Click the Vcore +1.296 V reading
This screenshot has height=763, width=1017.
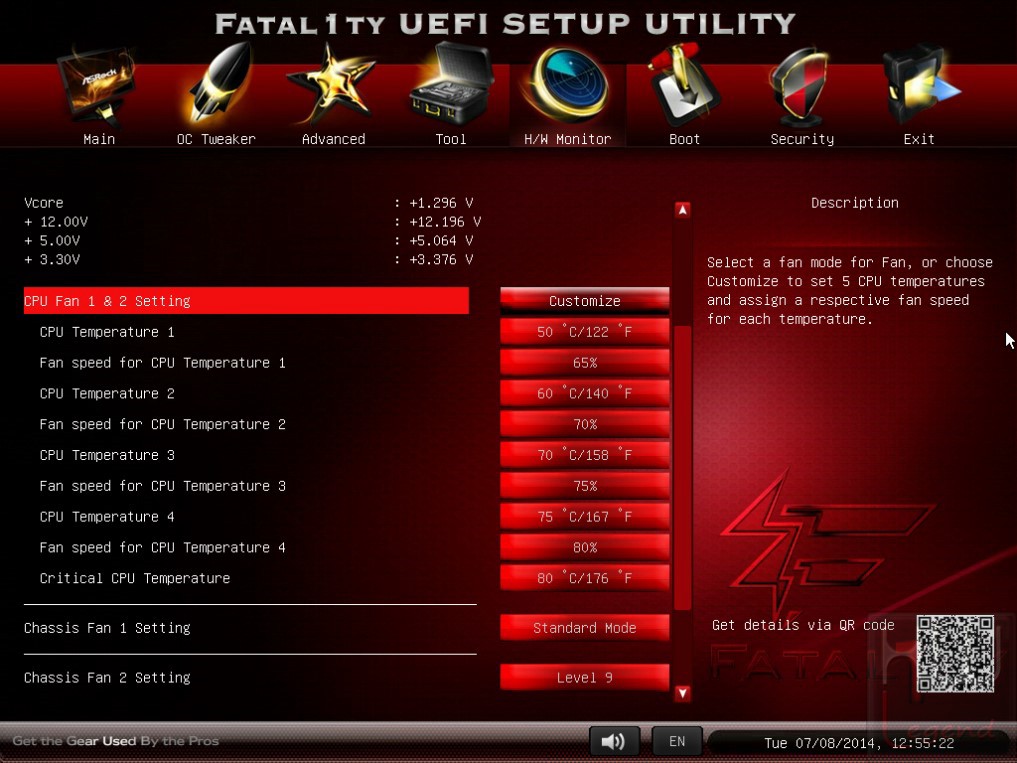tap(441, 202)
